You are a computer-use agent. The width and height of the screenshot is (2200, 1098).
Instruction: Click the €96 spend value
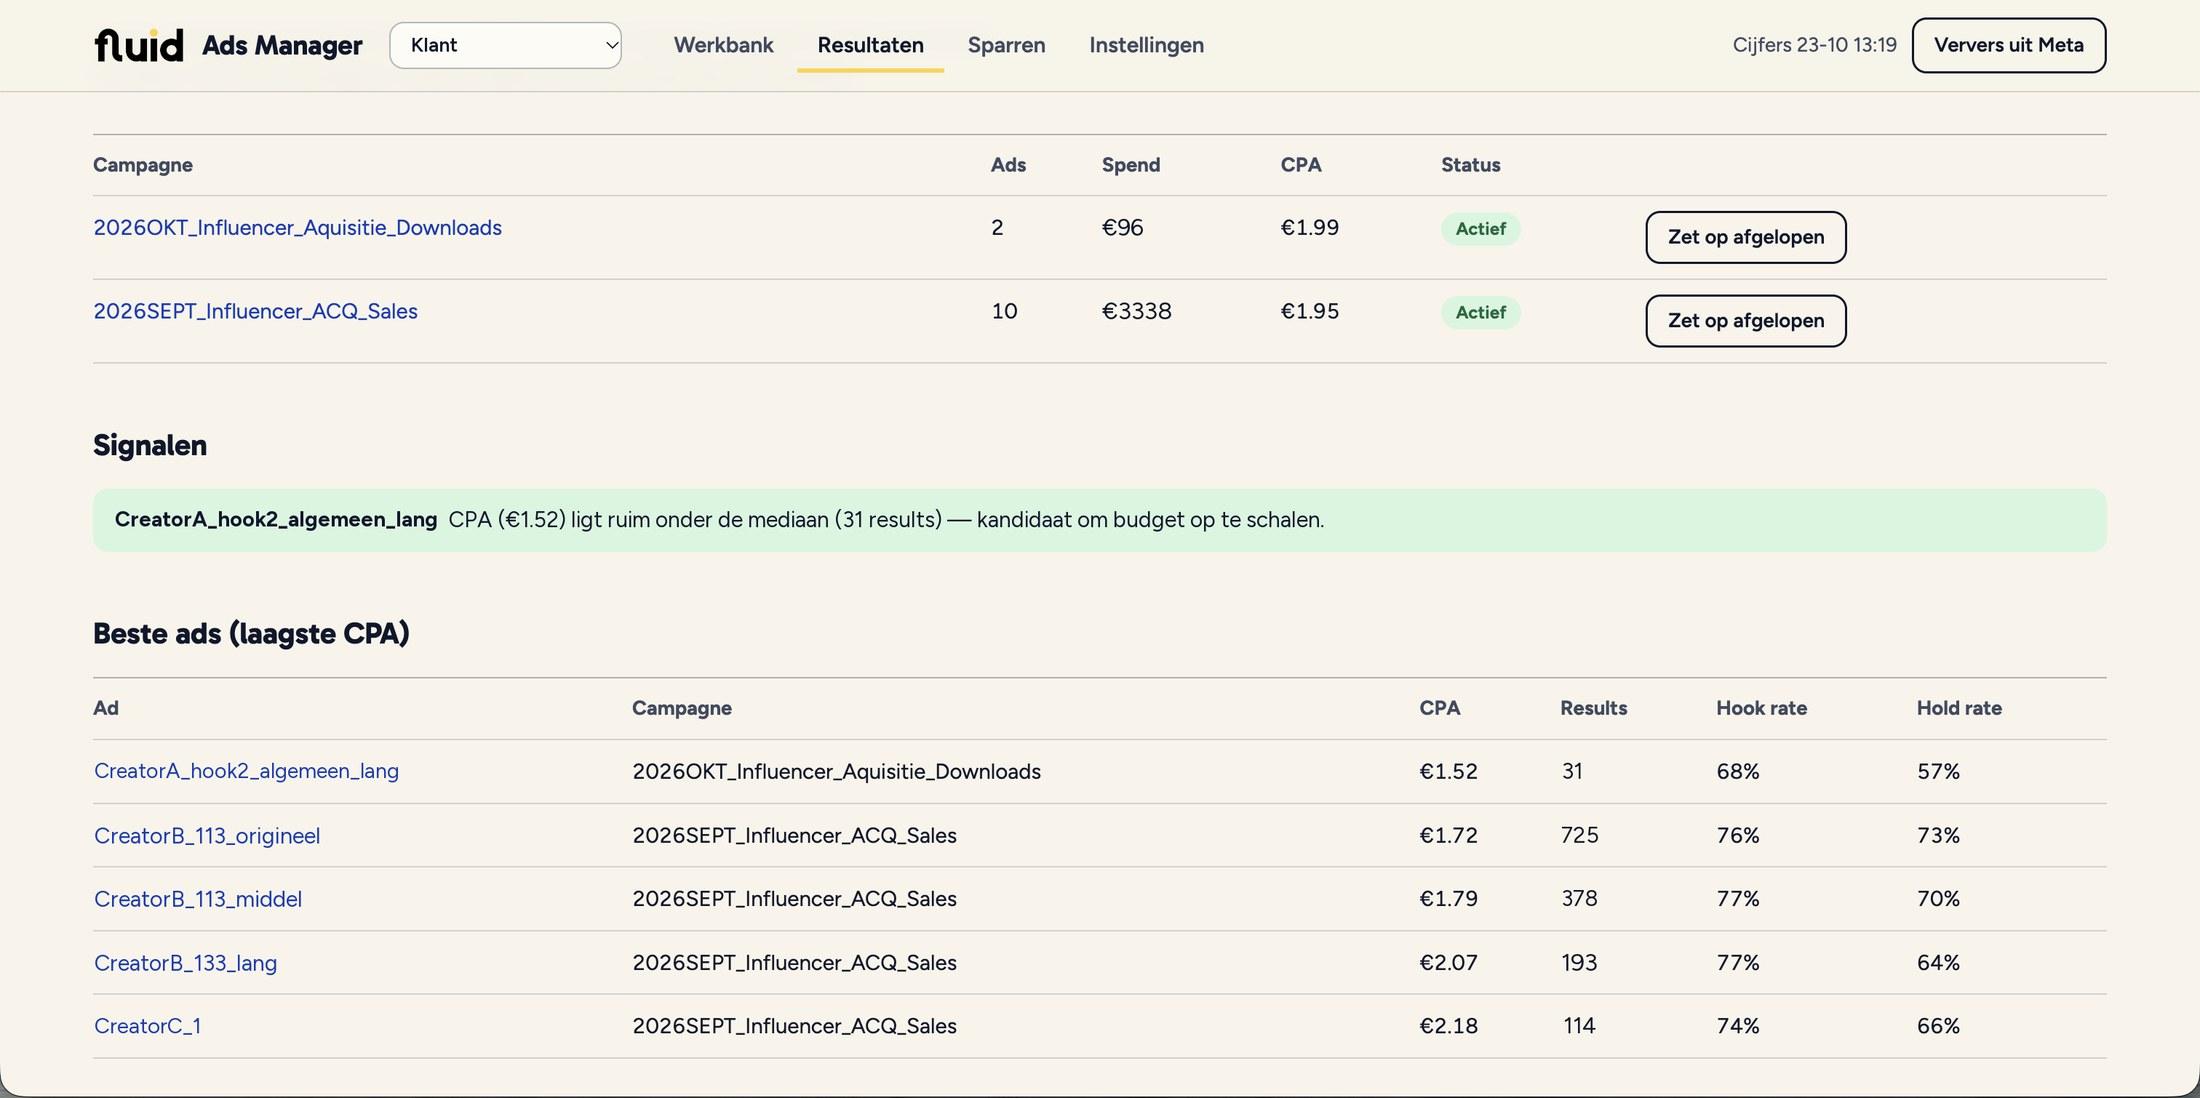pyautogui.click(x=1122, y=227)
